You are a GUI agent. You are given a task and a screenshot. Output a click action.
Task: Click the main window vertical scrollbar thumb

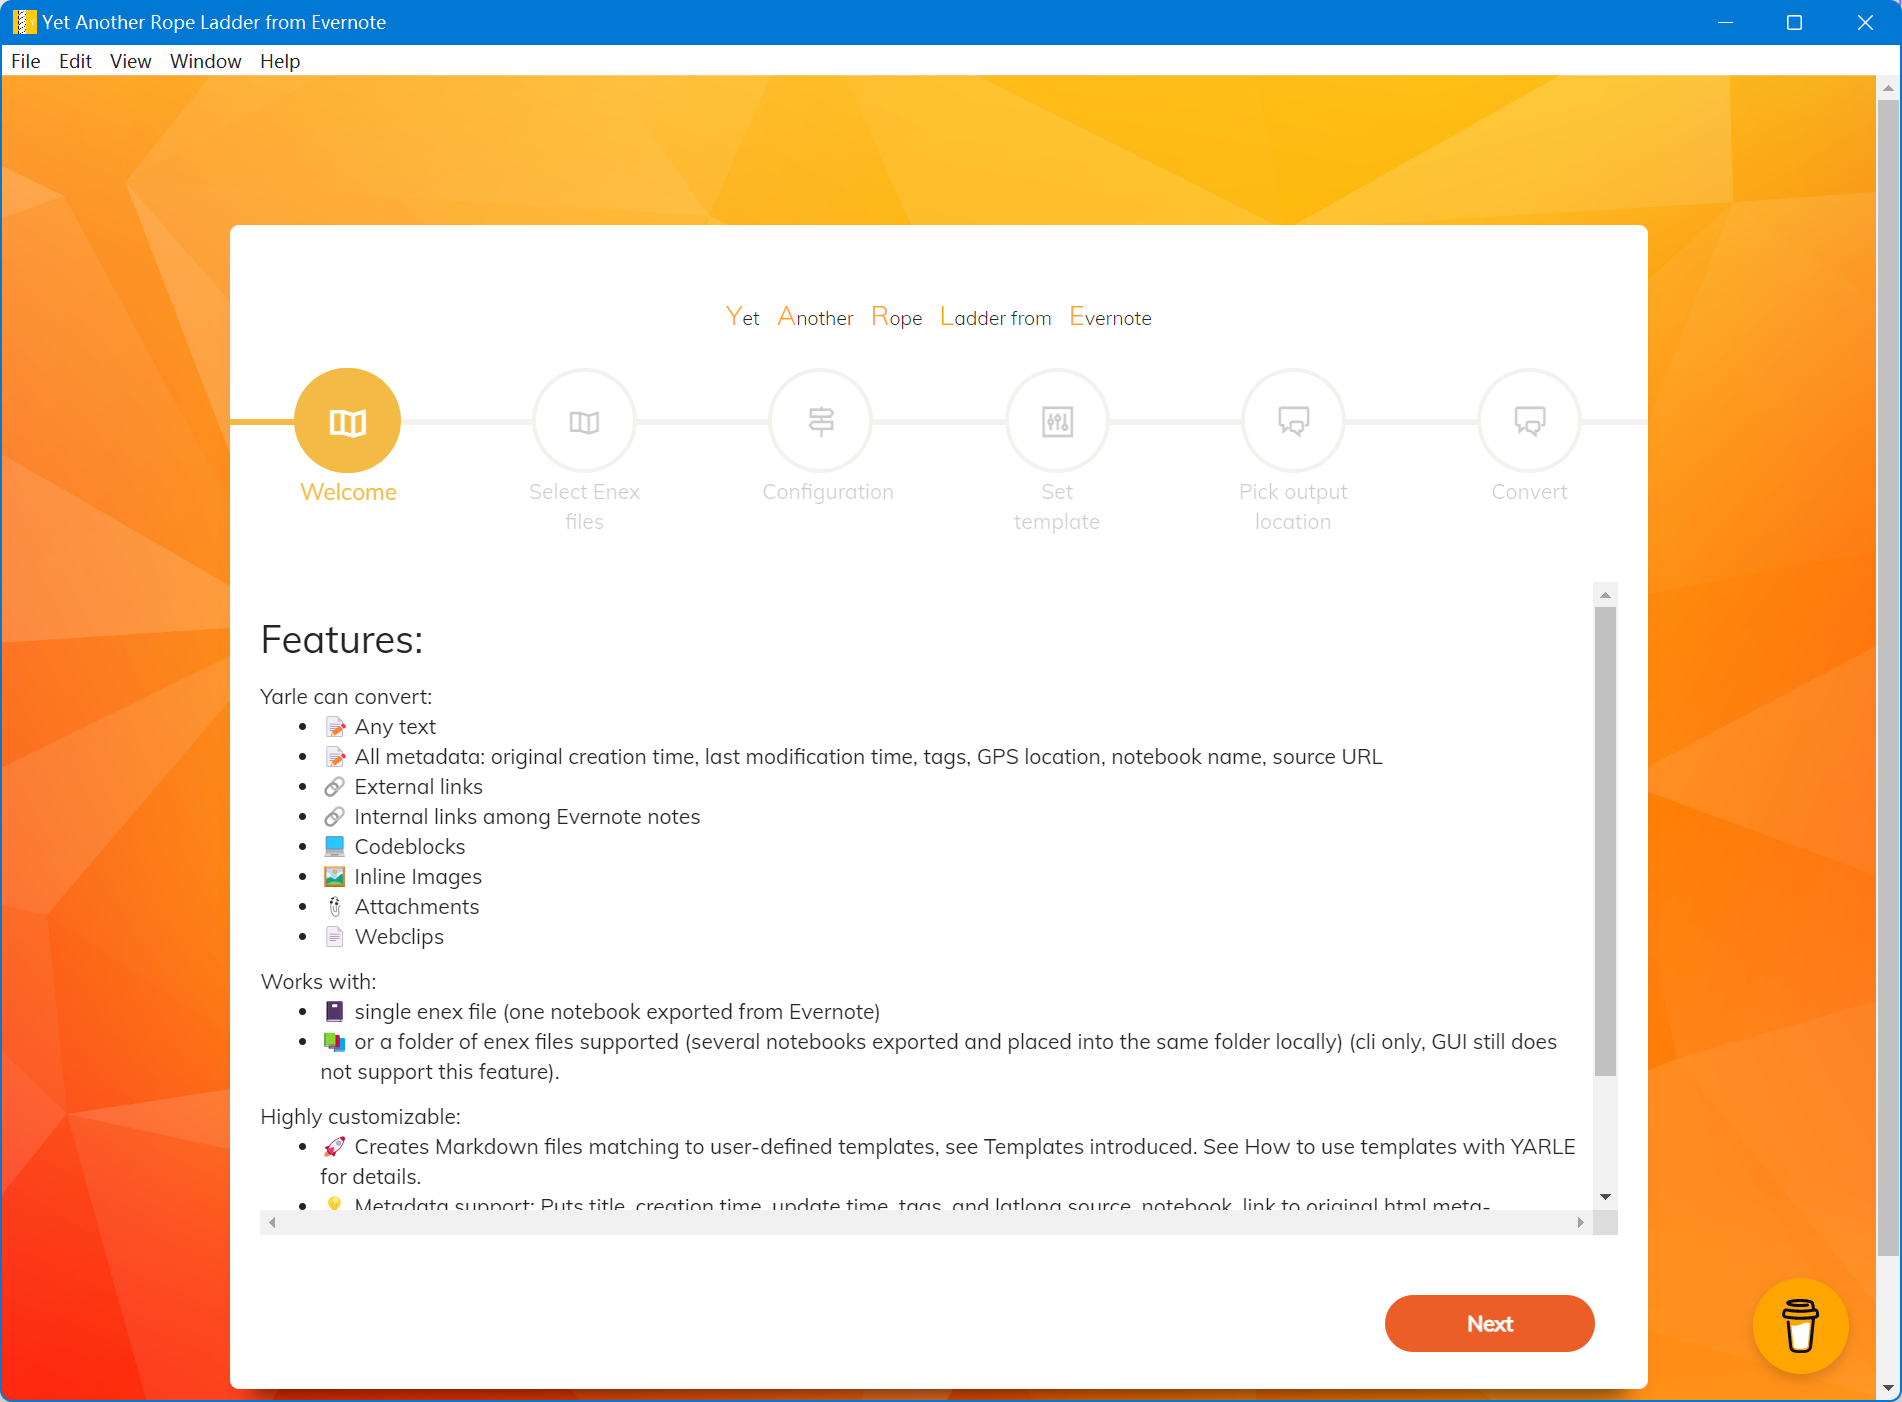(x=1888, y=677)
